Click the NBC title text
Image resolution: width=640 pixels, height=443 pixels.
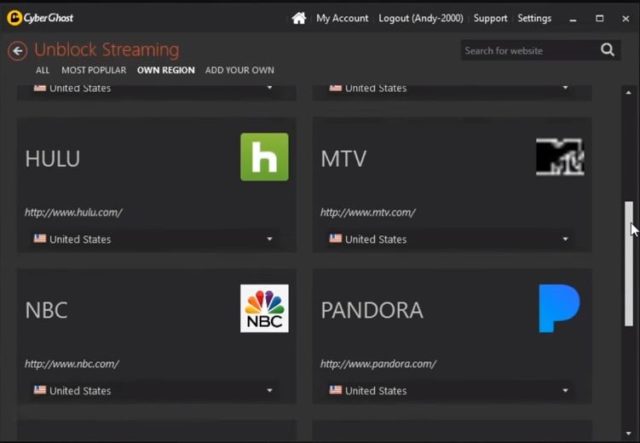(46, 310)
